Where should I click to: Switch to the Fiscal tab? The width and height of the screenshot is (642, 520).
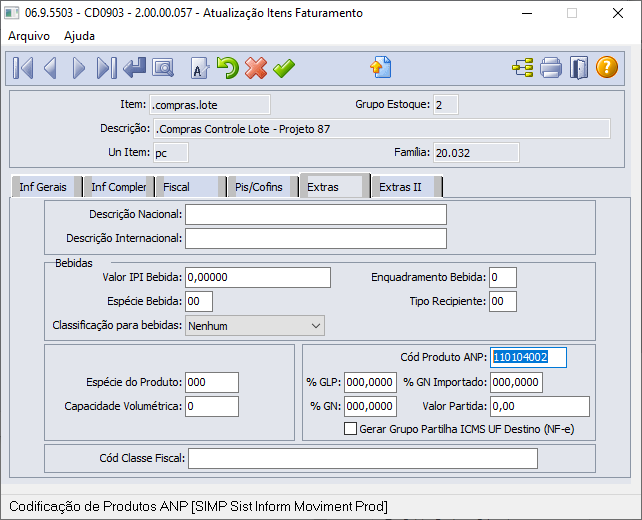coord(177,187)
